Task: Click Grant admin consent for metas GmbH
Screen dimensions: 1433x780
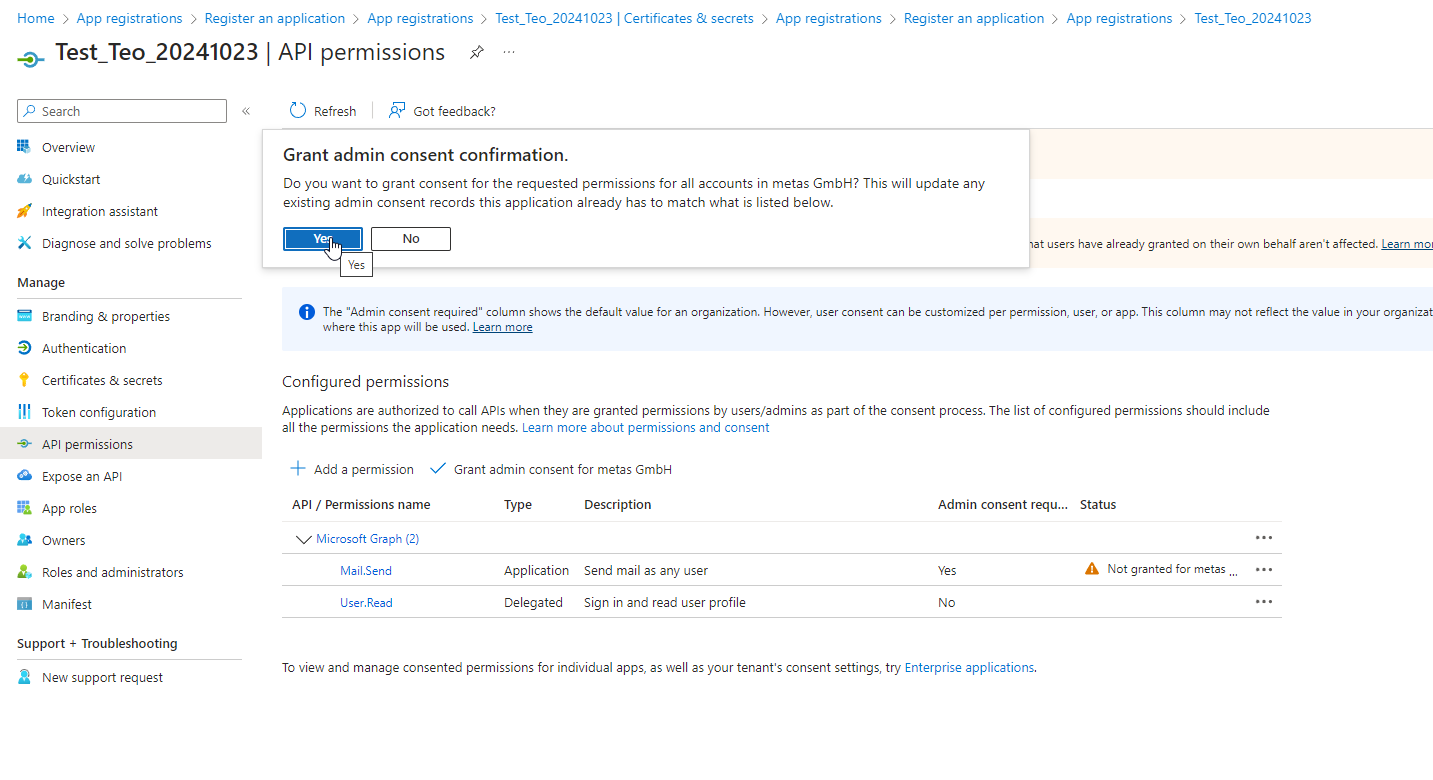Action: [x=551, y=469]
